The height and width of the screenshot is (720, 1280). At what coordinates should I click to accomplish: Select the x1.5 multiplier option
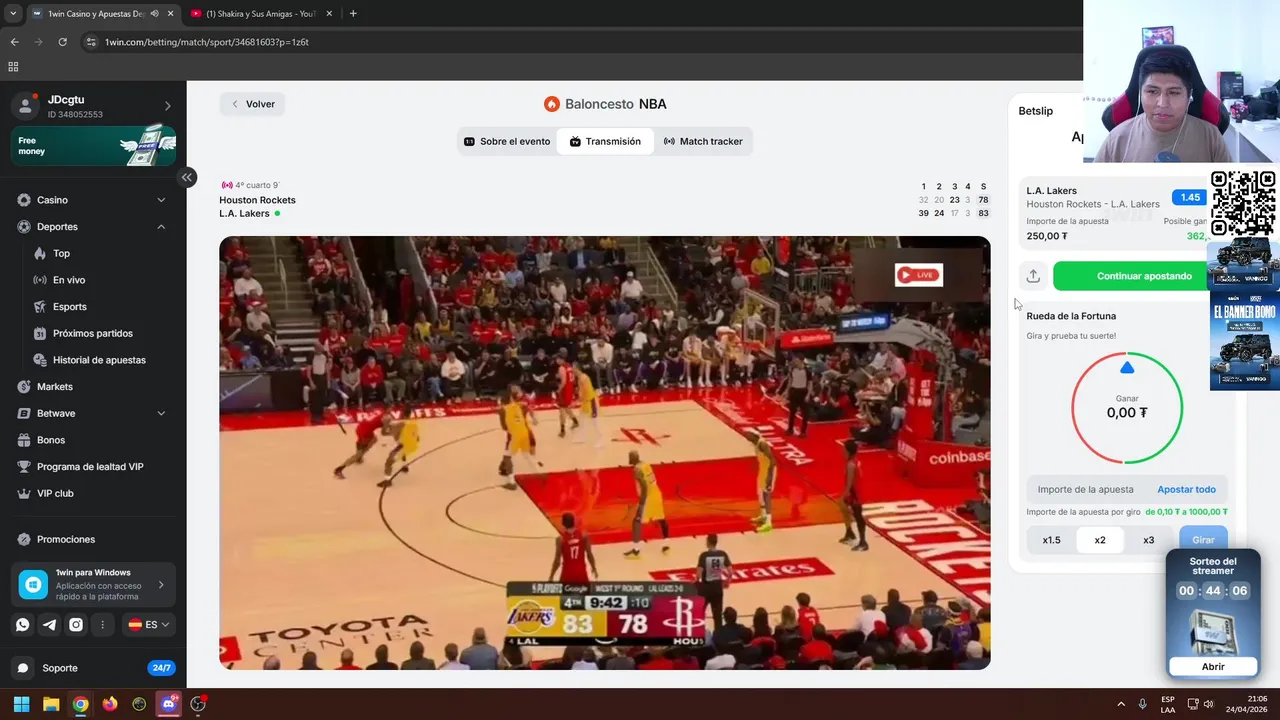click(x=1052, y=540)
